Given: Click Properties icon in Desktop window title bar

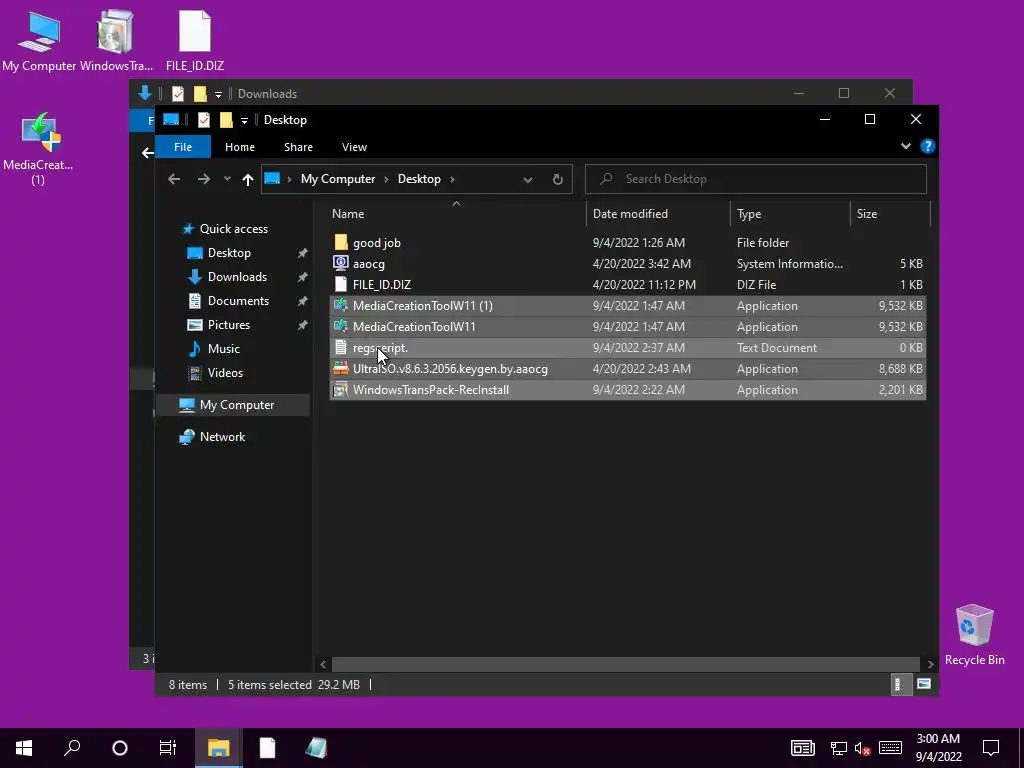Looking at the screenshot, I should (x=204, y=120).
